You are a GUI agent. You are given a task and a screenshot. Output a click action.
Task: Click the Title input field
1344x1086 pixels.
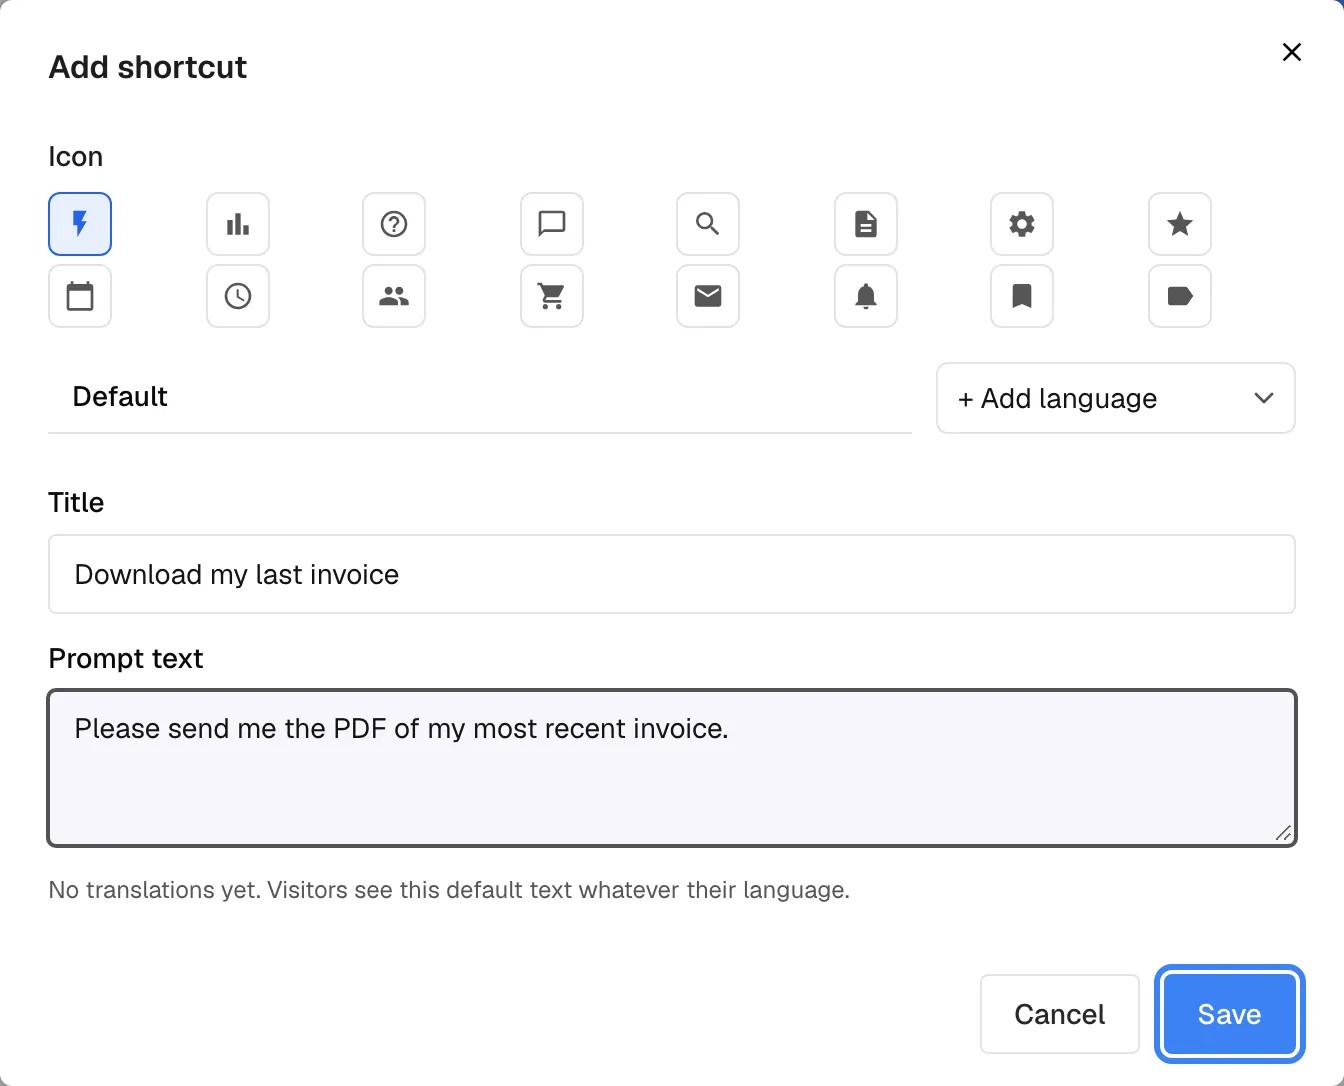pos(672,574)
